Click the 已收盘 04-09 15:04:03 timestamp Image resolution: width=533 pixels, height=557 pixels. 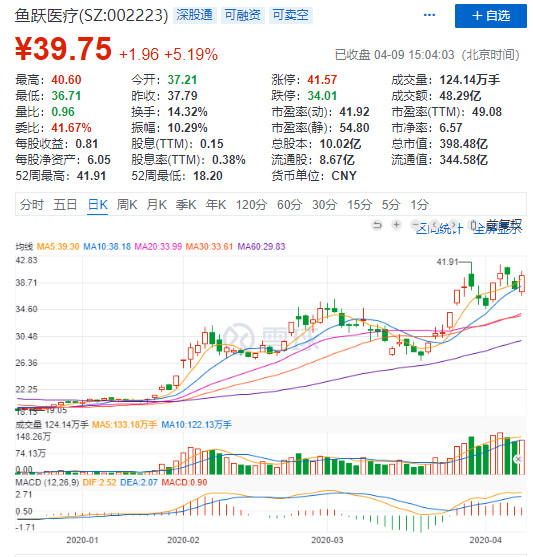coord(394,55)
